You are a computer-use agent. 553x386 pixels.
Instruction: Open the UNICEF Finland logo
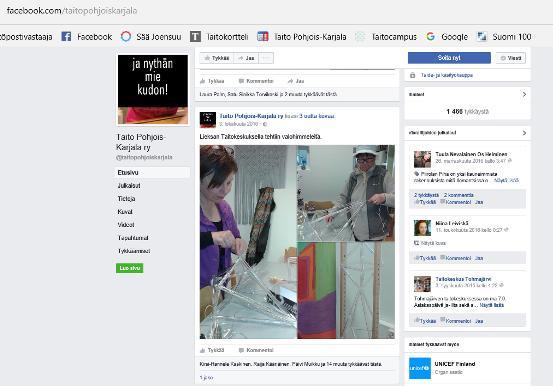pyautogui.click(x=420, y=368)
